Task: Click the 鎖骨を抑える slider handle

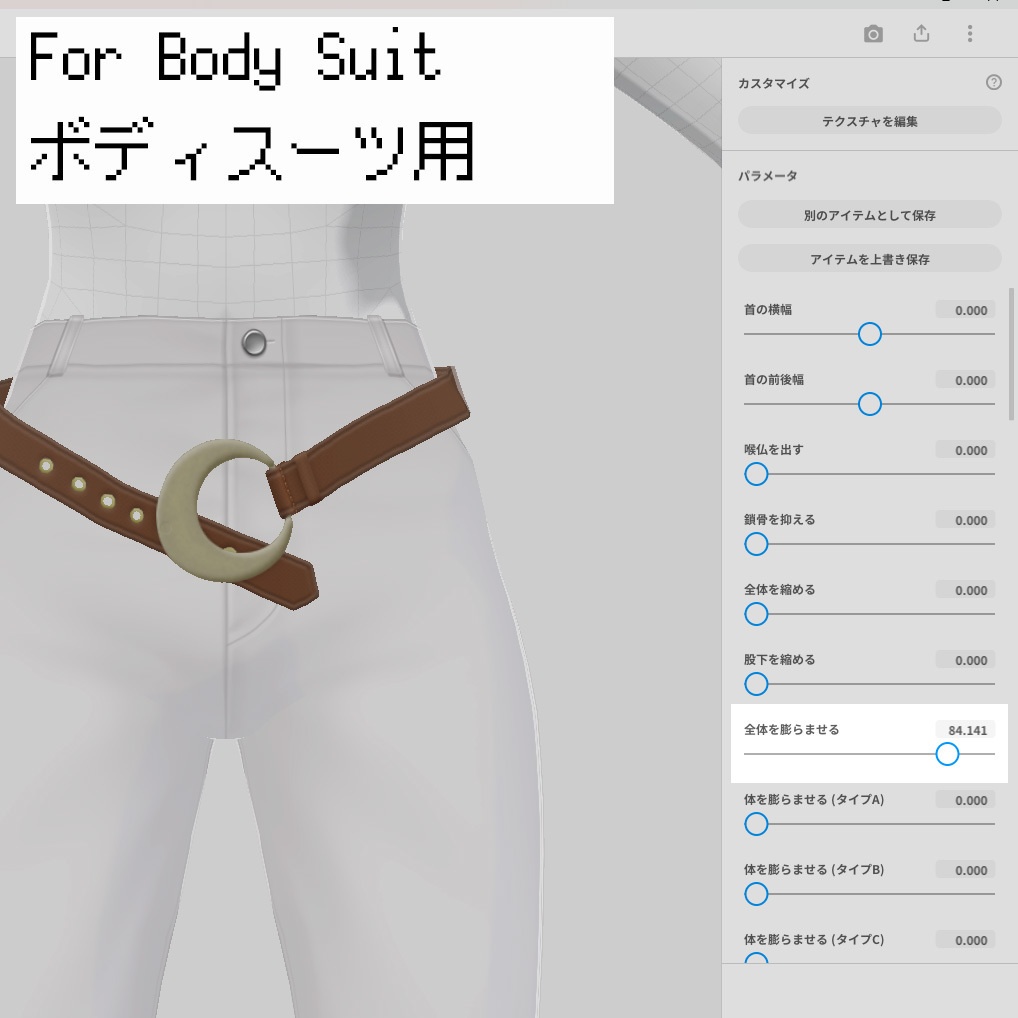Action: 756,544
